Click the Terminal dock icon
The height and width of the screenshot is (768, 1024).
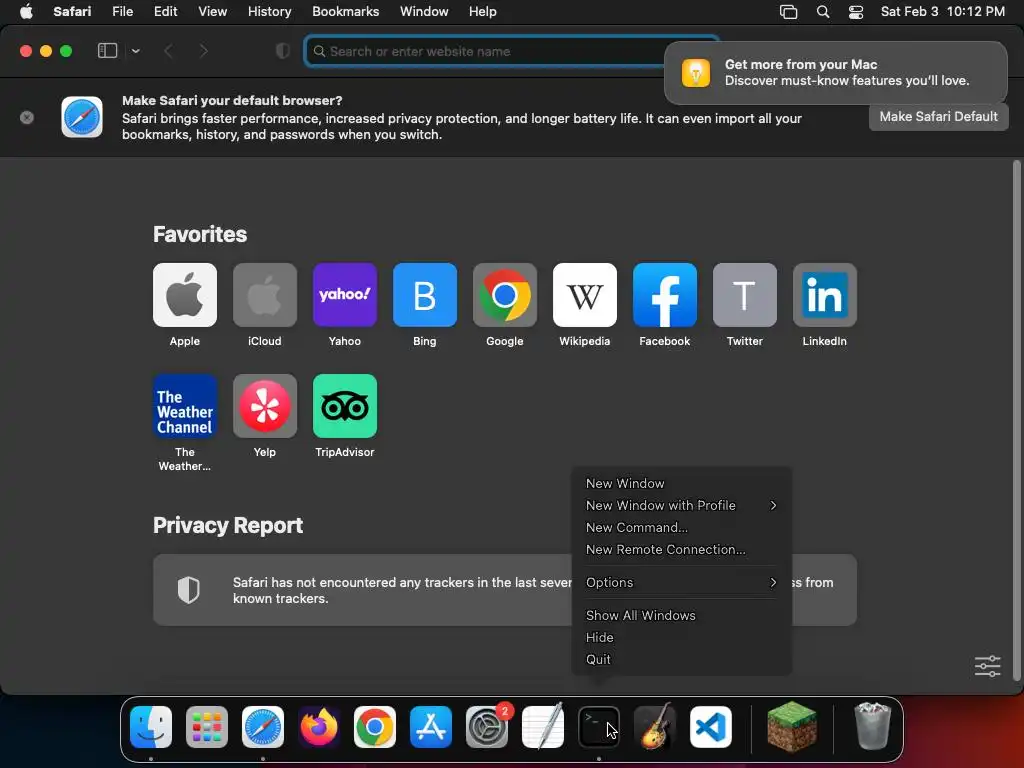[x=599, y=727]
